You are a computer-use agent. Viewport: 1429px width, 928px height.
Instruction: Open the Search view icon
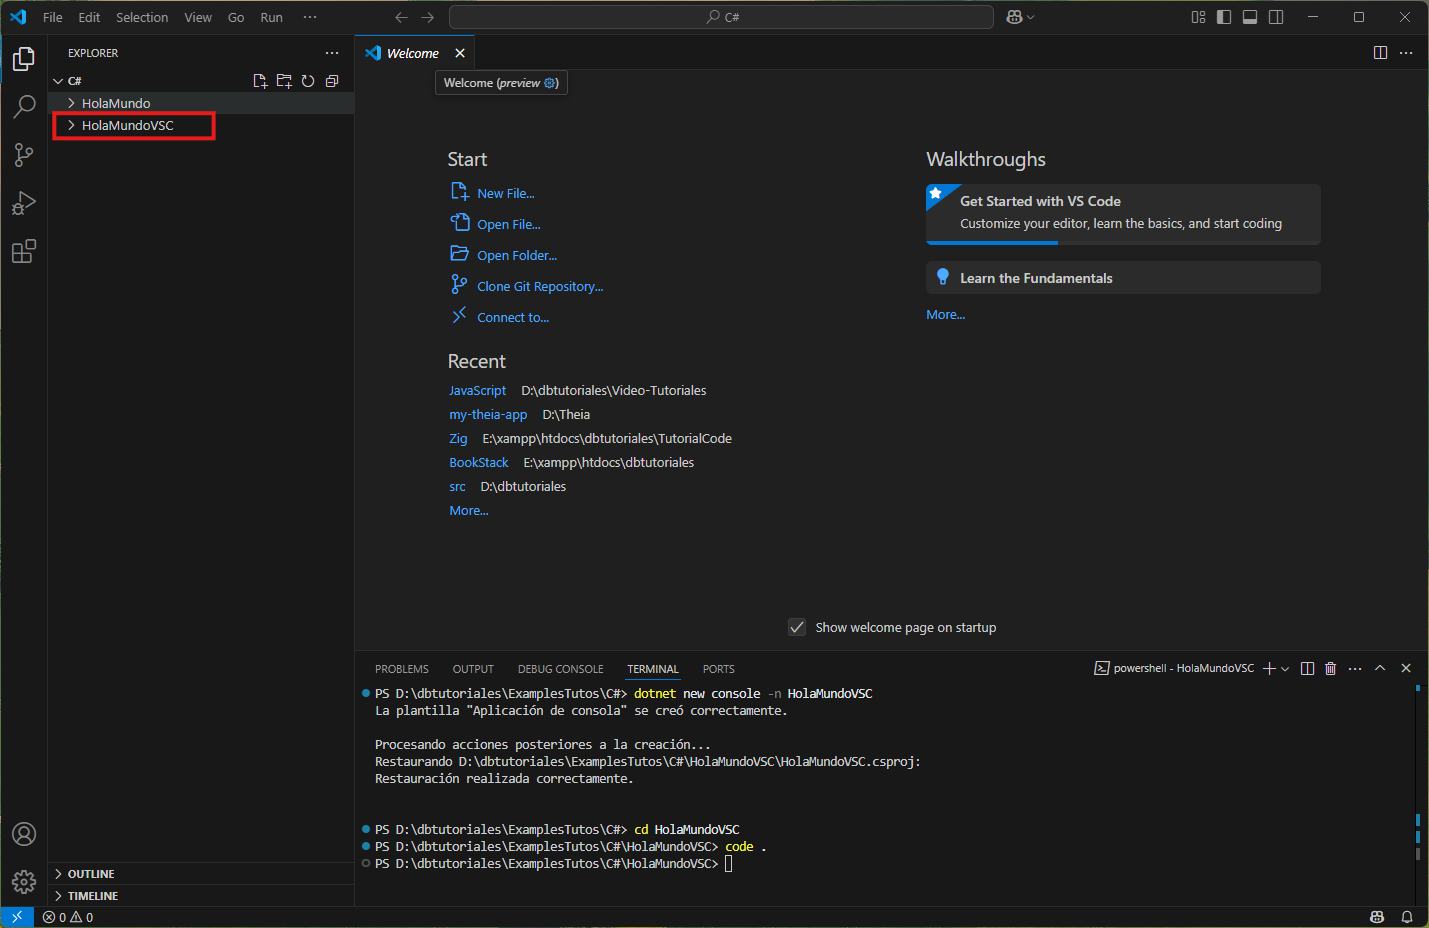tap(24, 107)
